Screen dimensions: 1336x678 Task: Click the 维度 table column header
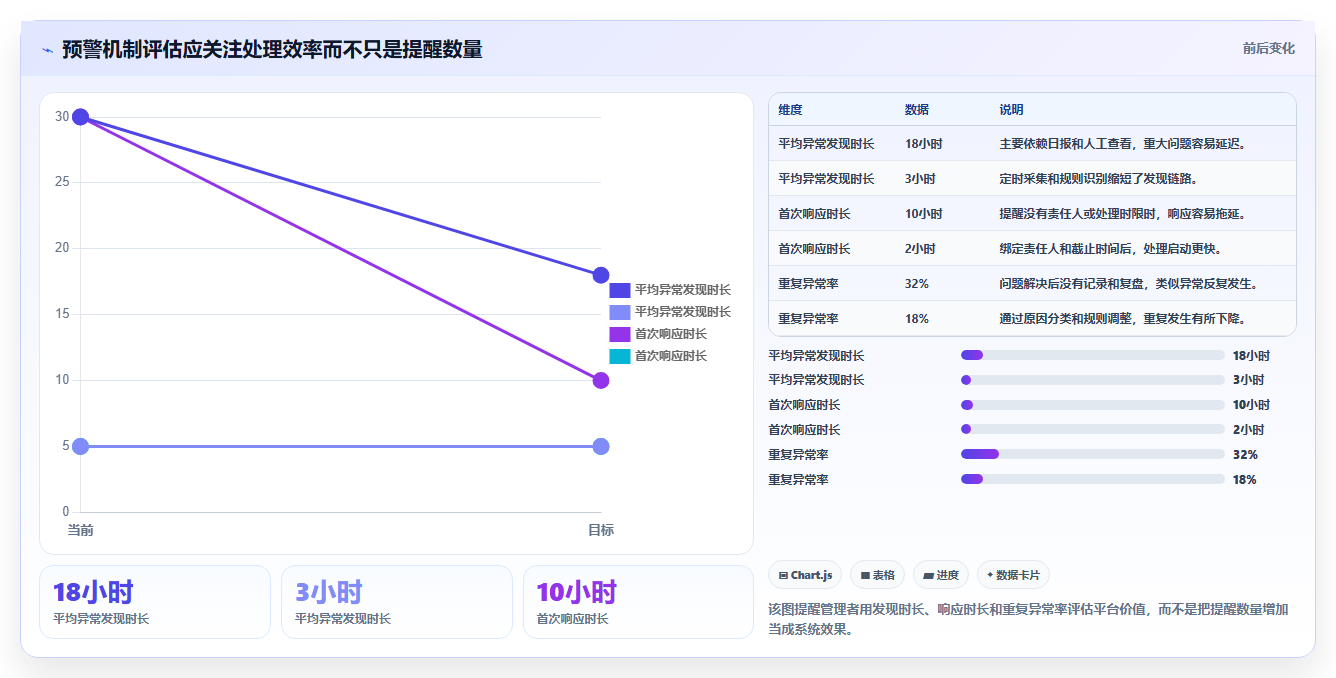tap(790, 109)
